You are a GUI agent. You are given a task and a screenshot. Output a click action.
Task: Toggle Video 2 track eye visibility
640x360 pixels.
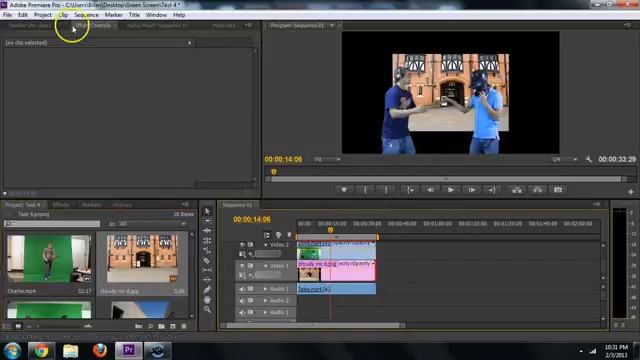[242, 244]
